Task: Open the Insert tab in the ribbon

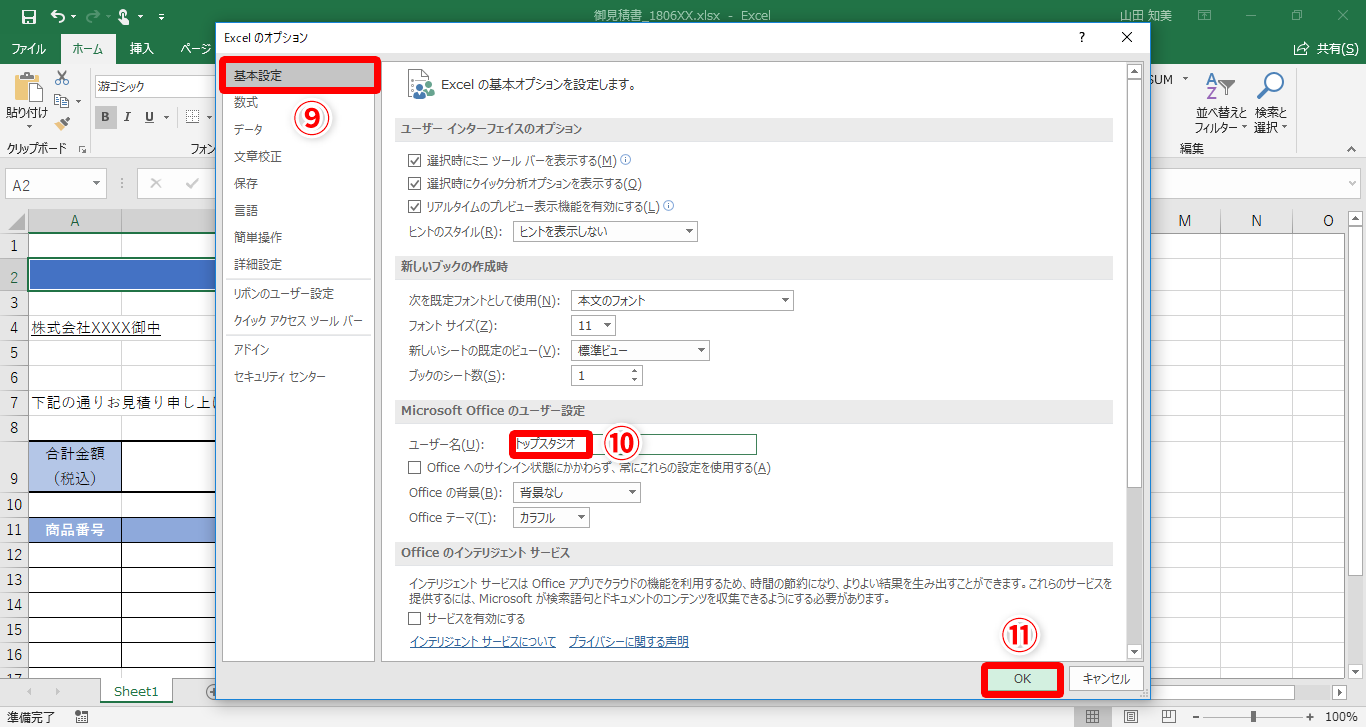Action: [142, 48]
